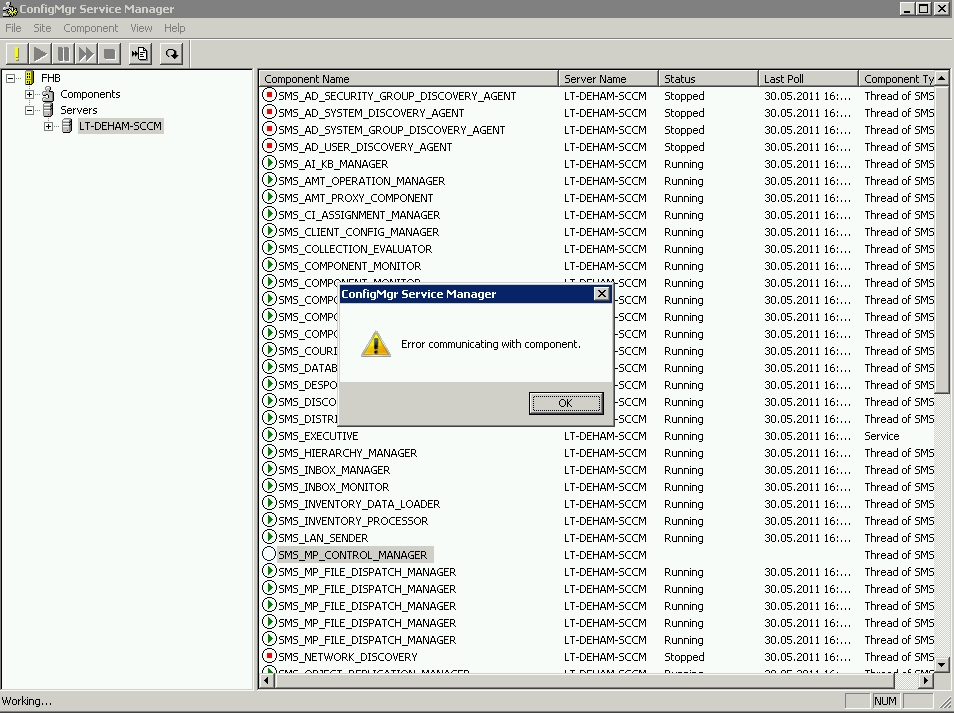The width and height of the screenshot is (954, 713).
Task: Select the SMS_CI_ASSIGNMENT_MANAGER row name
Action: click(359, 215)
